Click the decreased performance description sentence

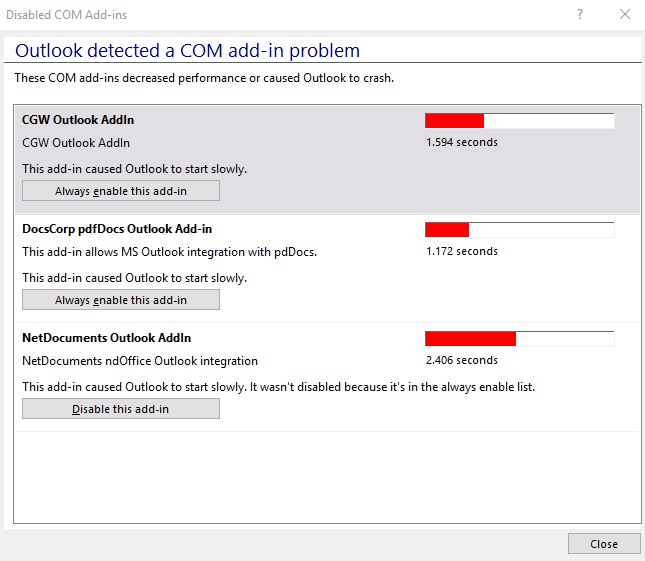point(204,78)
